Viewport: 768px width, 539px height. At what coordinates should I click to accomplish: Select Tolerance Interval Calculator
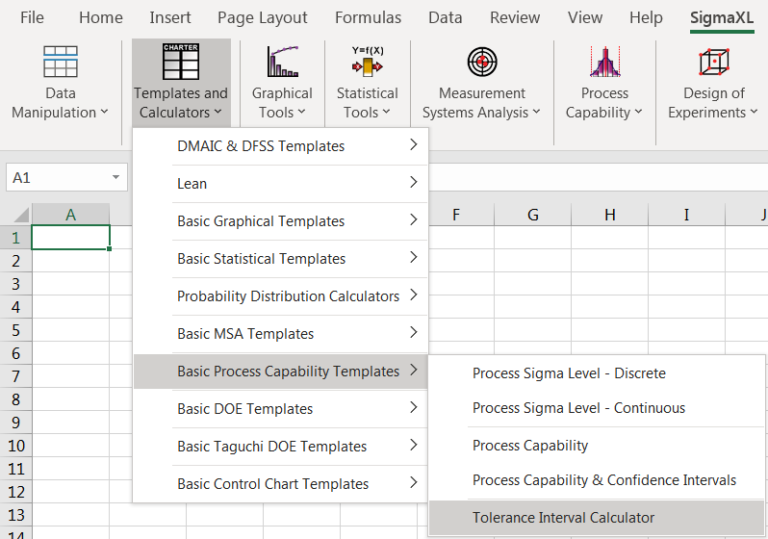(x=563, y=517)
